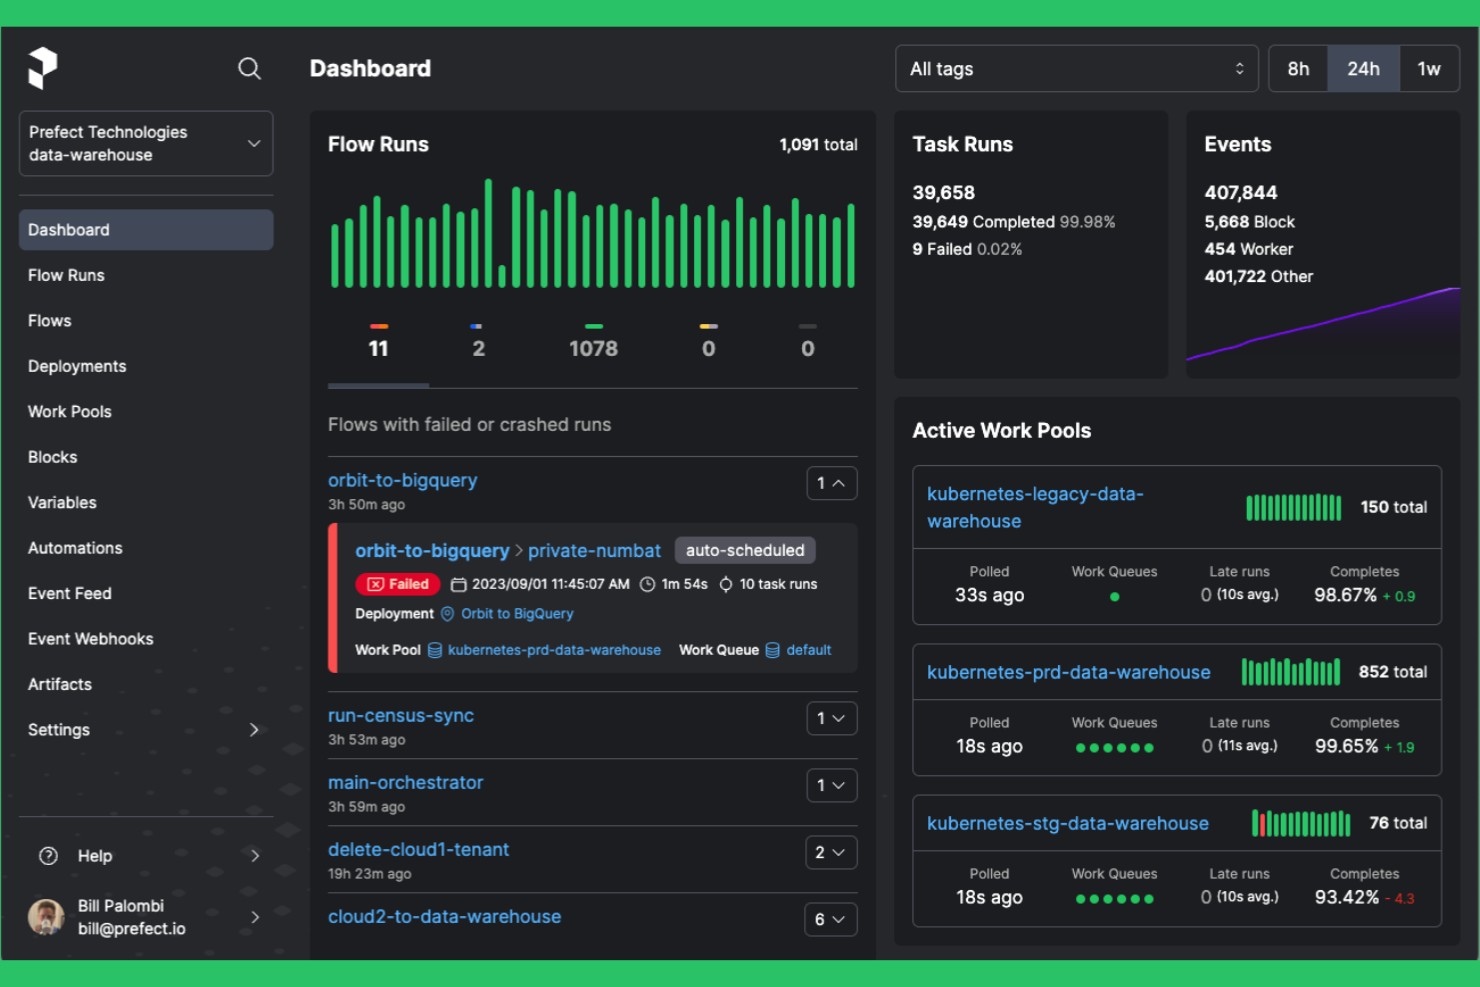1480x987 pixels.
Task: Open the kubernetes-stg-data-warehouse work pool
Action: click(x=1067, y=823)
